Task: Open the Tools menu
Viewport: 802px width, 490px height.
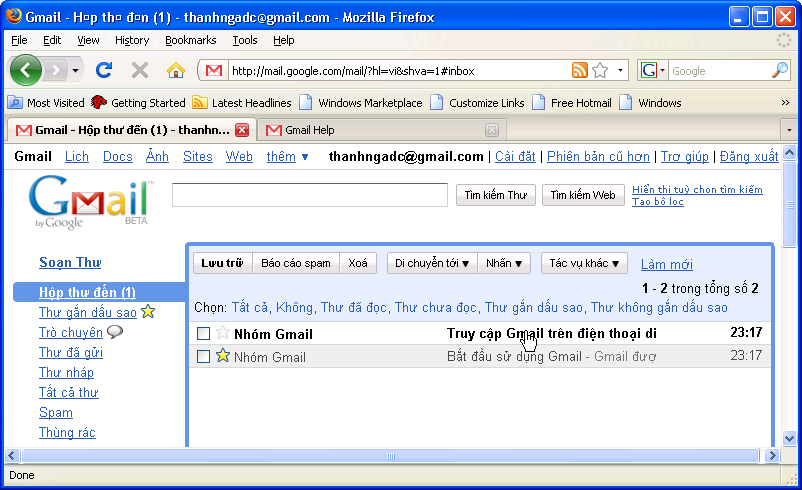Action: (x=244, y=40)
